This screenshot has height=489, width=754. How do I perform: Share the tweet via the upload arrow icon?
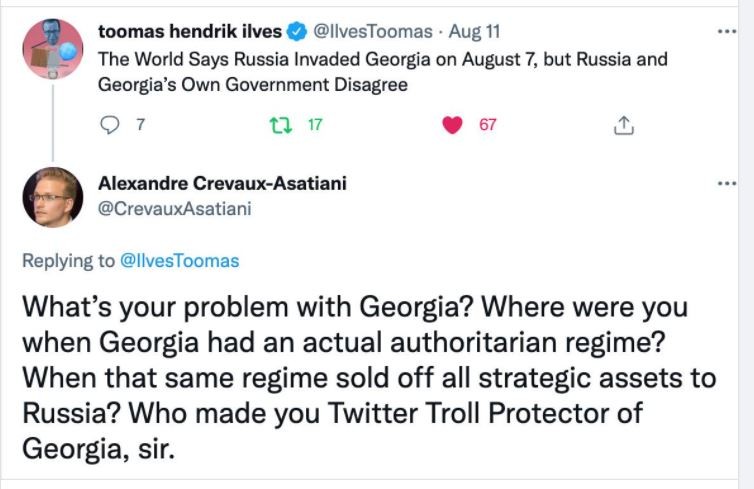[x=623, y=125]
